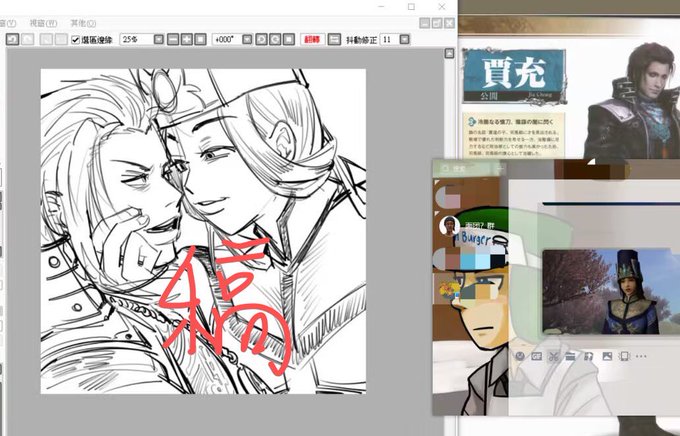Image resolution: width=680 pixels, height=436 pixels.
Task: Rotate the canvas clockwise
Action: click(x=275, y=39)
